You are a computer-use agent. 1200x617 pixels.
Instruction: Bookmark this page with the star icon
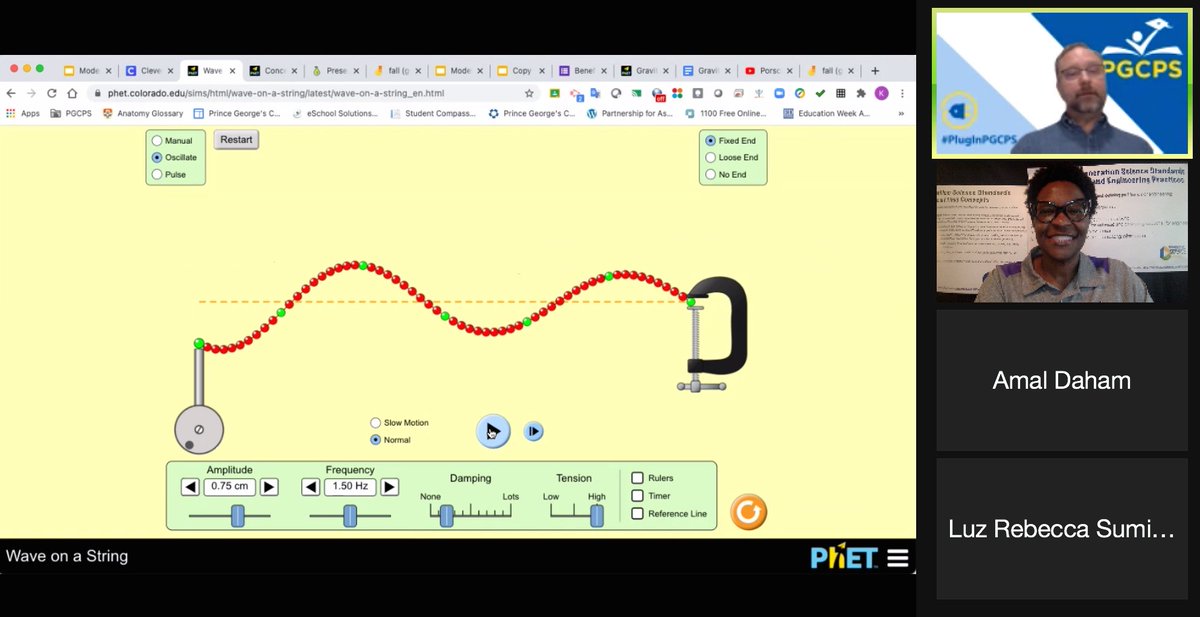point(529,93)
